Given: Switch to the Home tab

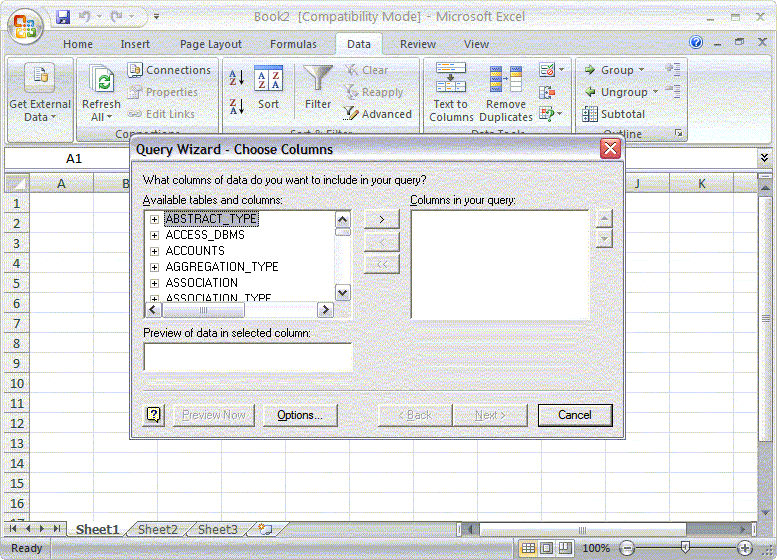Looking at the screenshot, I should click(78, 44).
